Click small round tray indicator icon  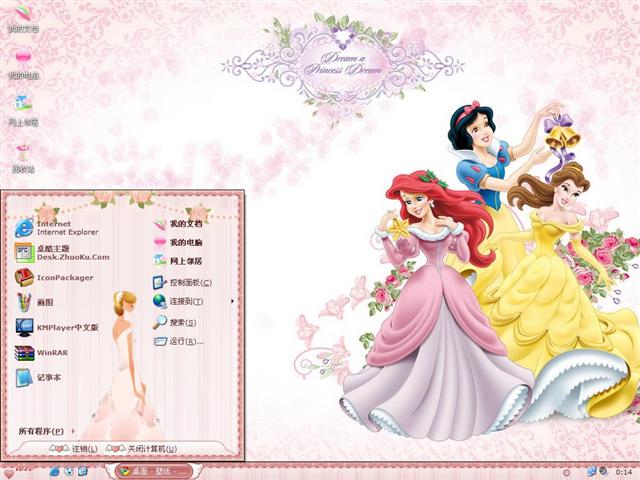coord(567,472)
